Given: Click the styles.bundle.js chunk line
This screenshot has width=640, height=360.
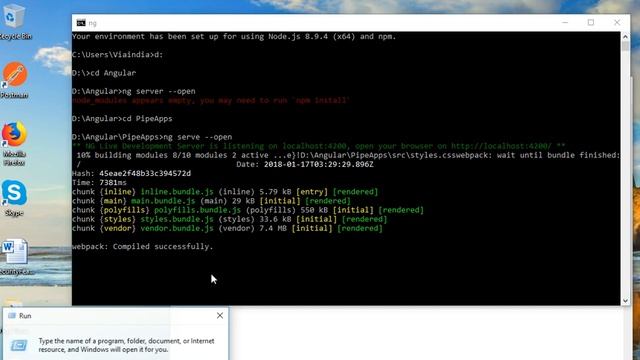Looking at the screenshot, I should tap(229, 219).
